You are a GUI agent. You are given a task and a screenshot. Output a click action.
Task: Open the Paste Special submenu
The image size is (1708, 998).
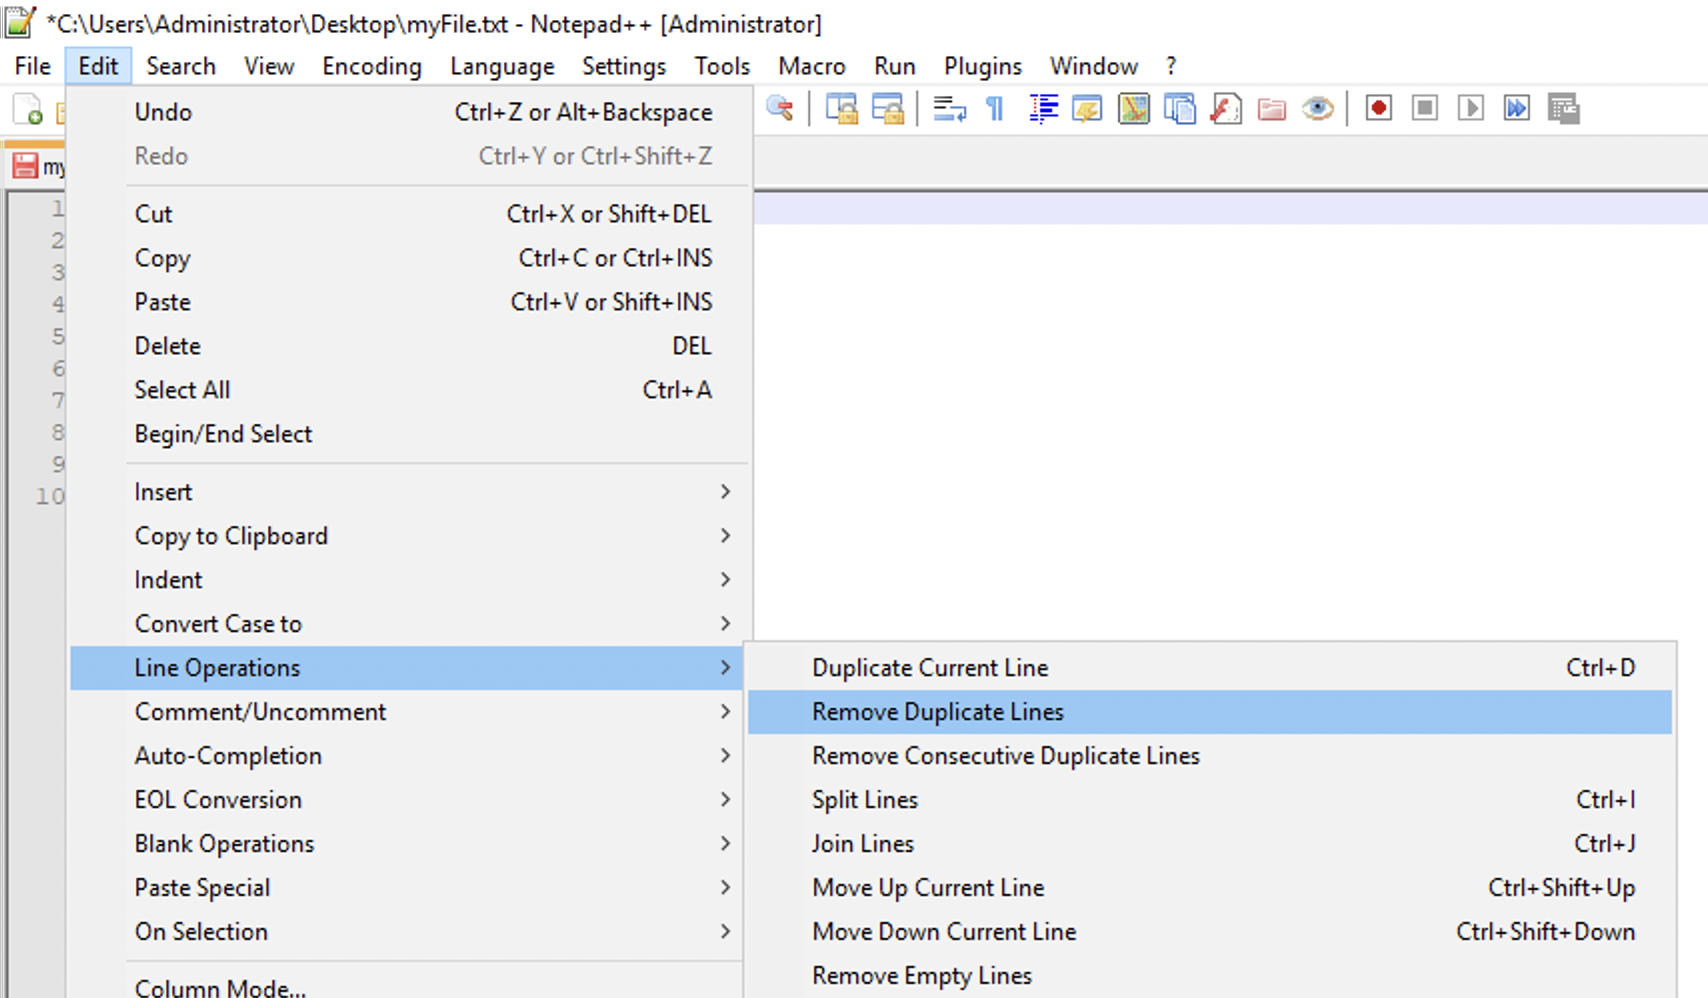pos(202,887)
